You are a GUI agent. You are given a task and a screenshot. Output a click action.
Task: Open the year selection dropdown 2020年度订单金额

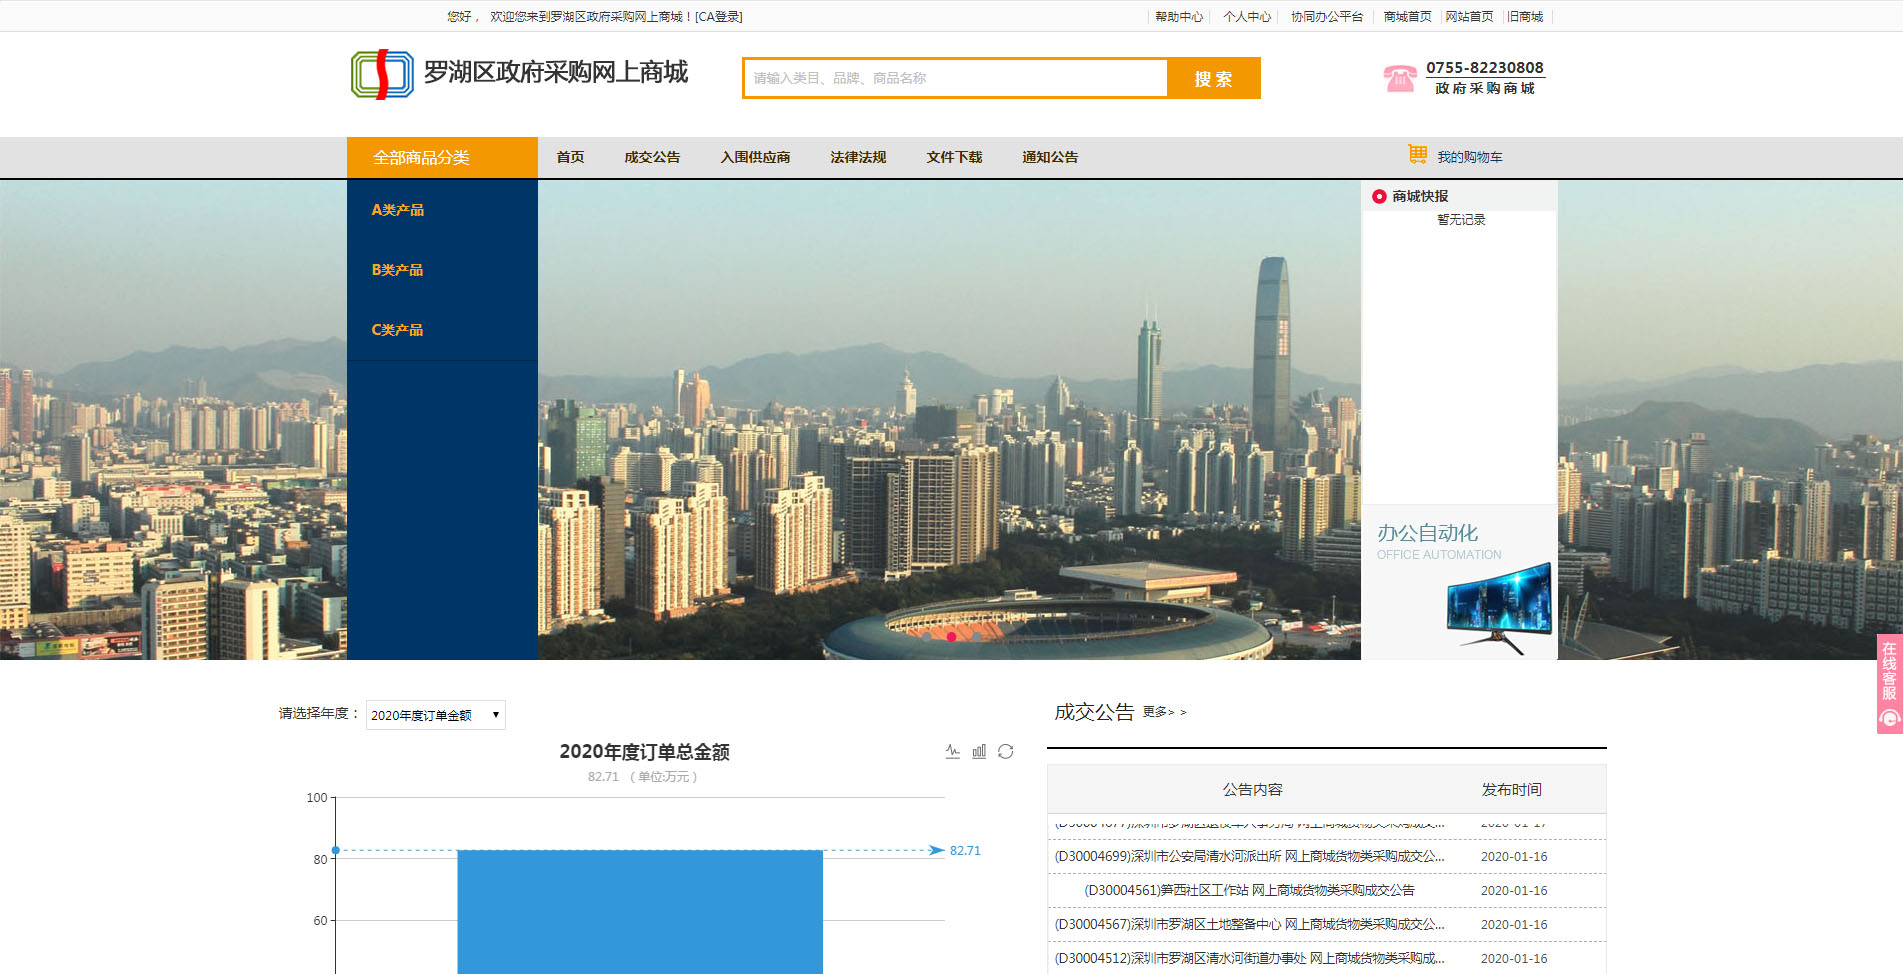click(436, 715)
